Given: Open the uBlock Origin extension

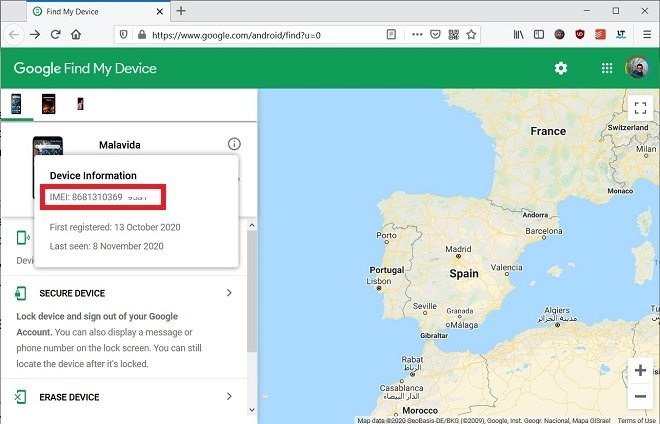Looking at the screenshot, I should pyautogui.click(x=580, y=35).
